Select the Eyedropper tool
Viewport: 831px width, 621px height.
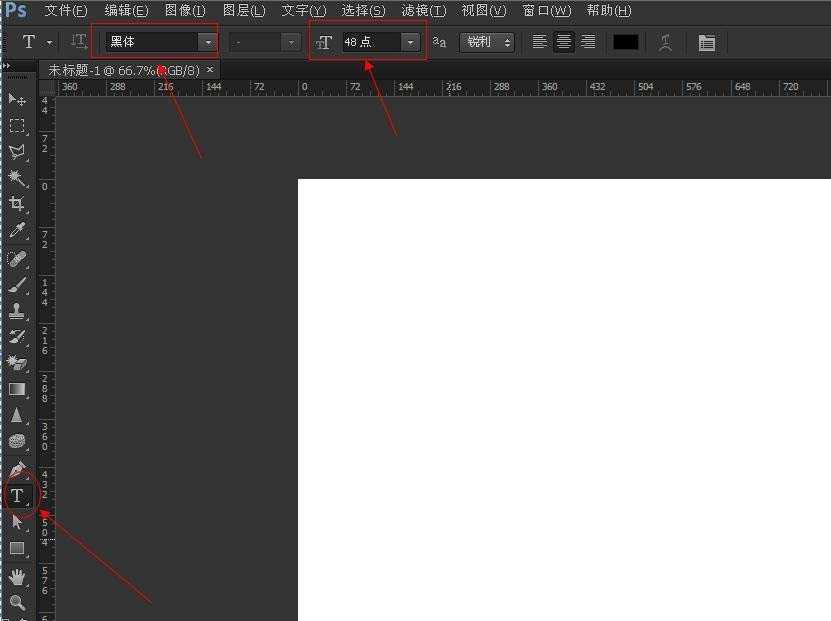click(17, 231)
